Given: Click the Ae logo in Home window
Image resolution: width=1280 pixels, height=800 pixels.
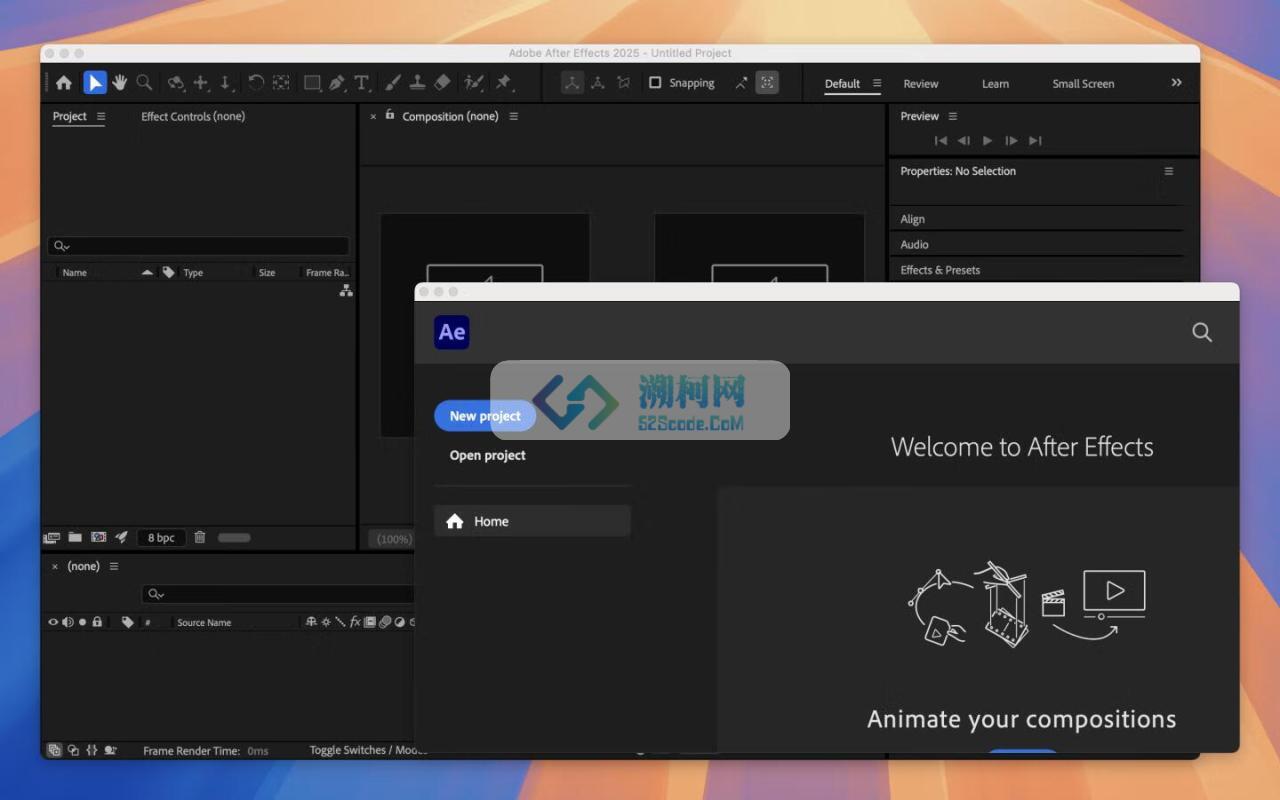Looking at the screenshot, I should tap(452, 332).
